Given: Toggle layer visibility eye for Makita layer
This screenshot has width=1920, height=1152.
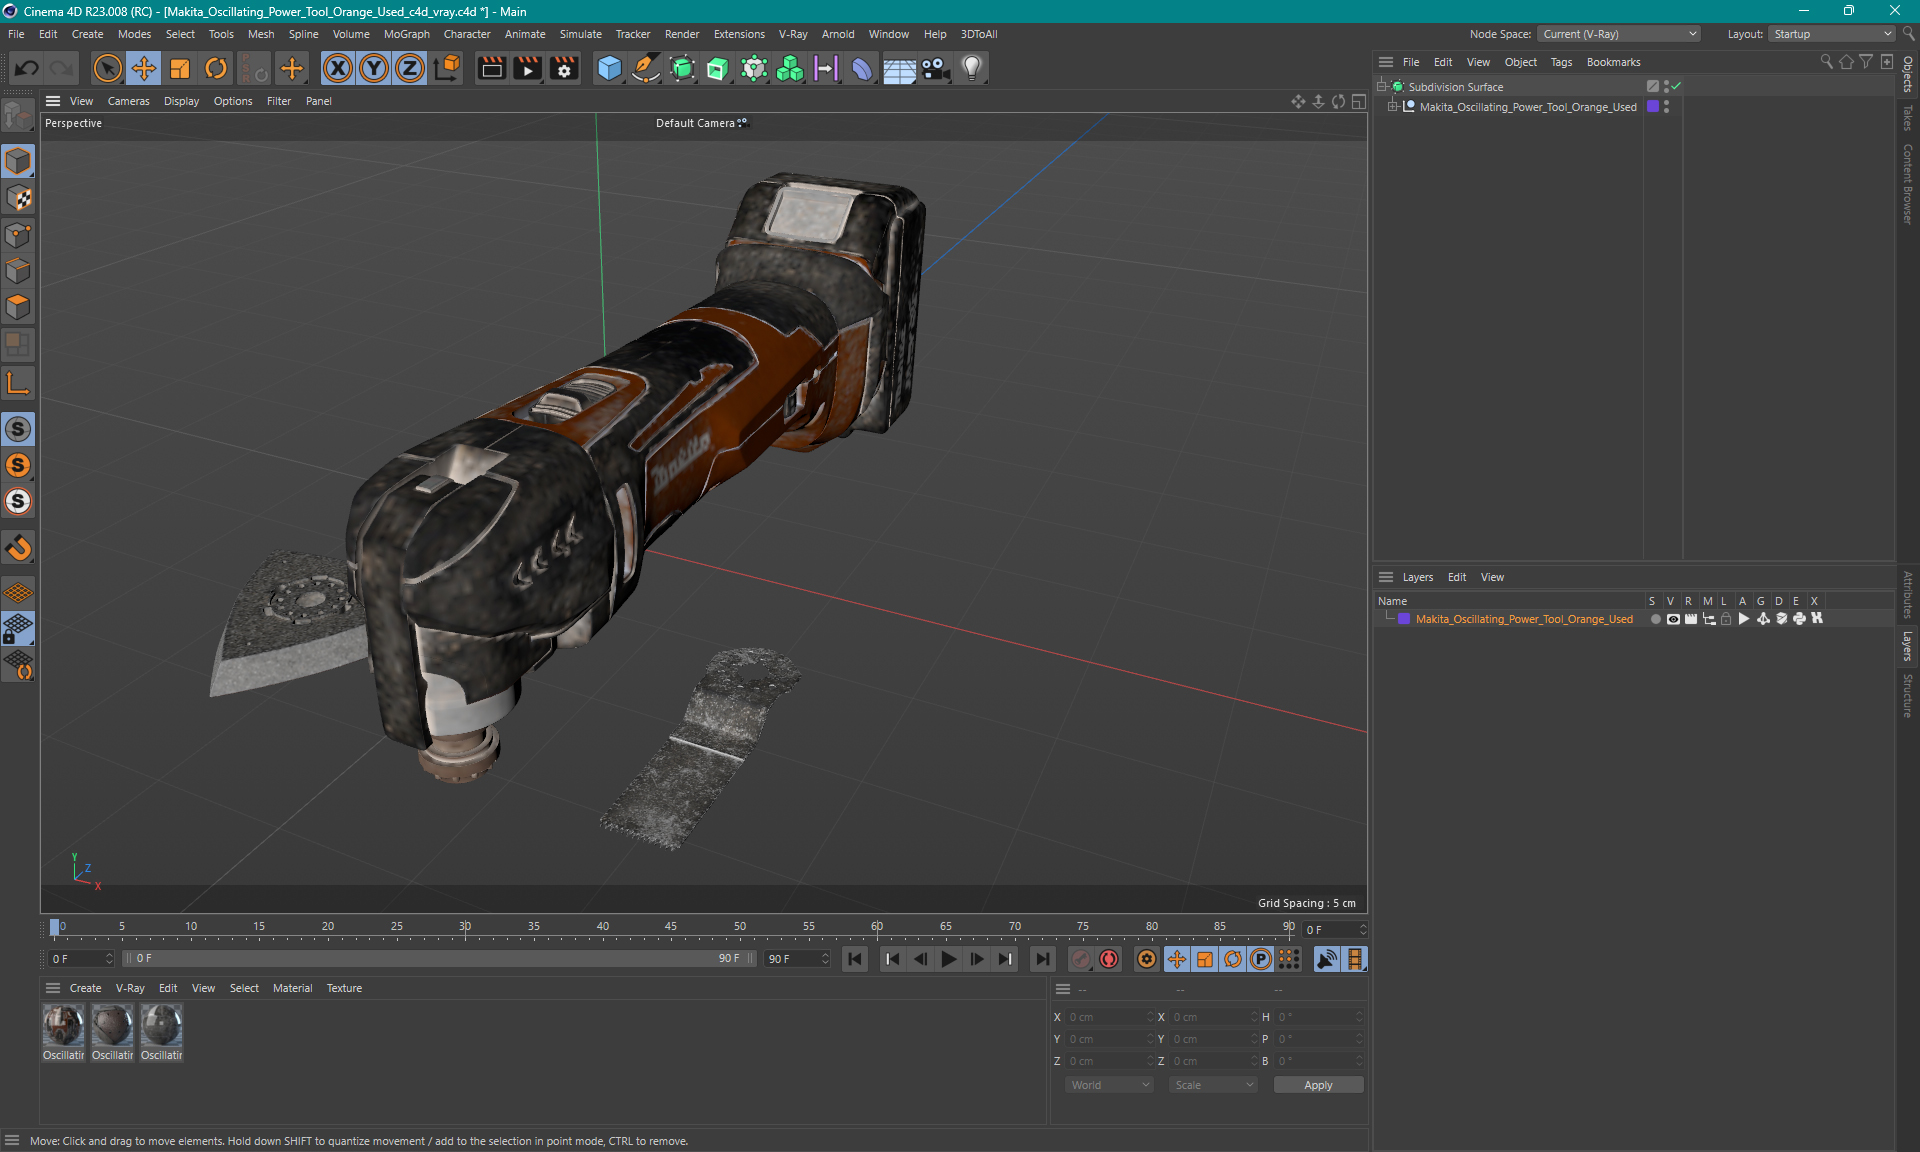Looking at the screenshot, I should click(1673, 619).
